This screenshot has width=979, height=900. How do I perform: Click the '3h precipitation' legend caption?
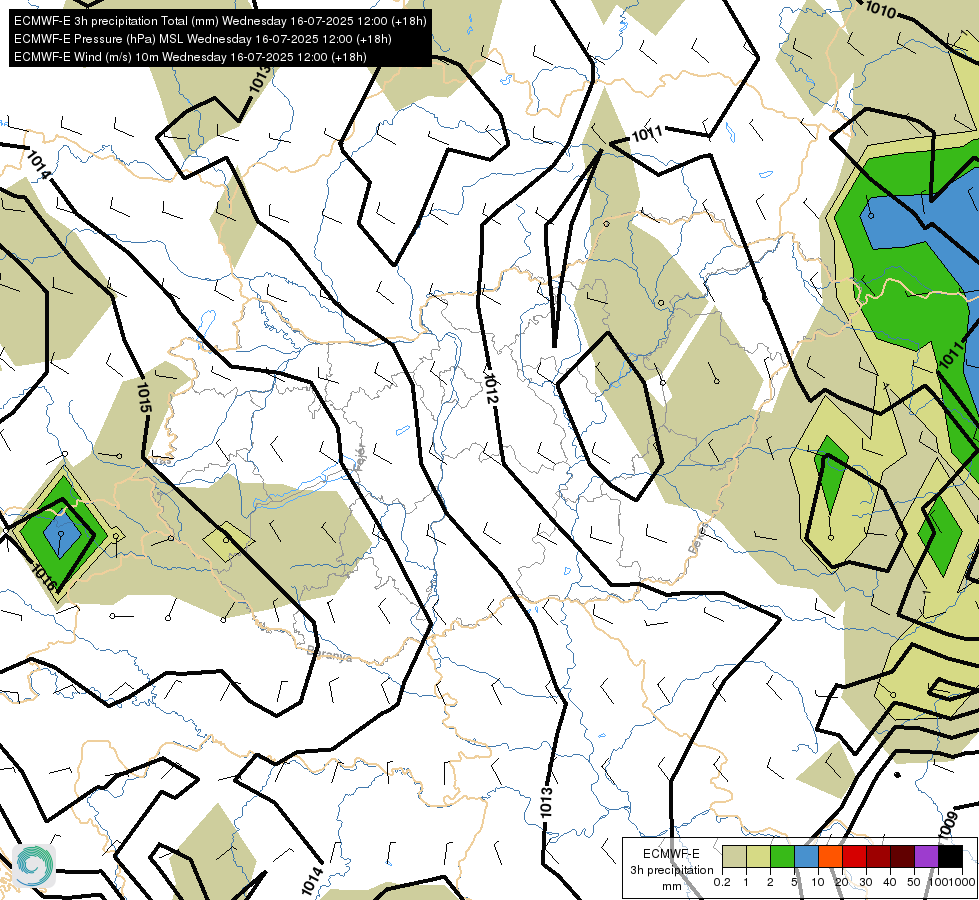point(671,870)
